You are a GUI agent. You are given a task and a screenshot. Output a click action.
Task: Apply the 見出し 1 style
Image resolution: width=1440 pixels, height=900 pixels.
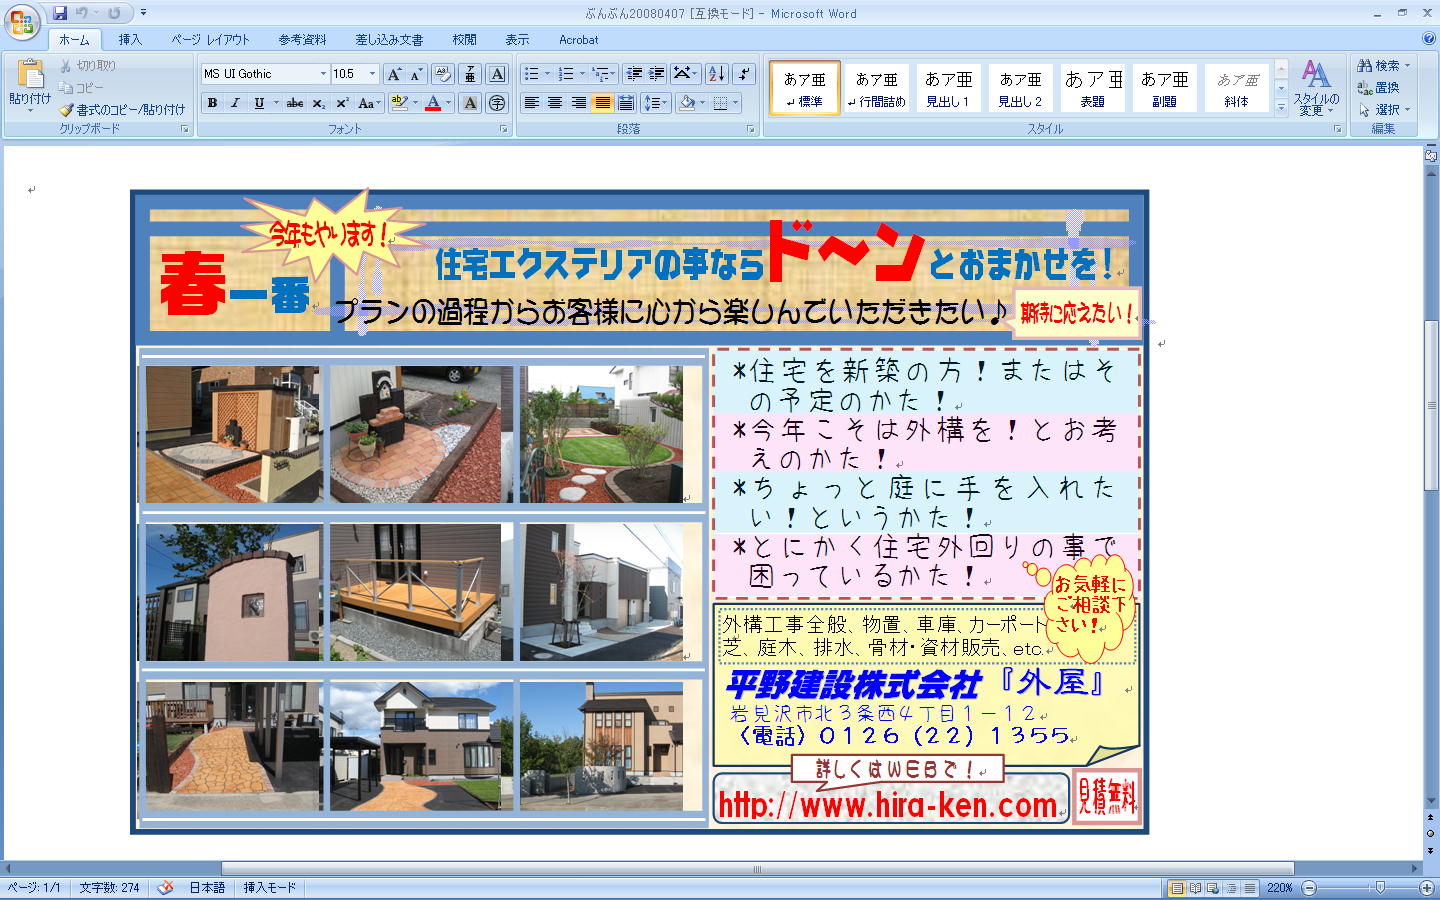[948, 88]
